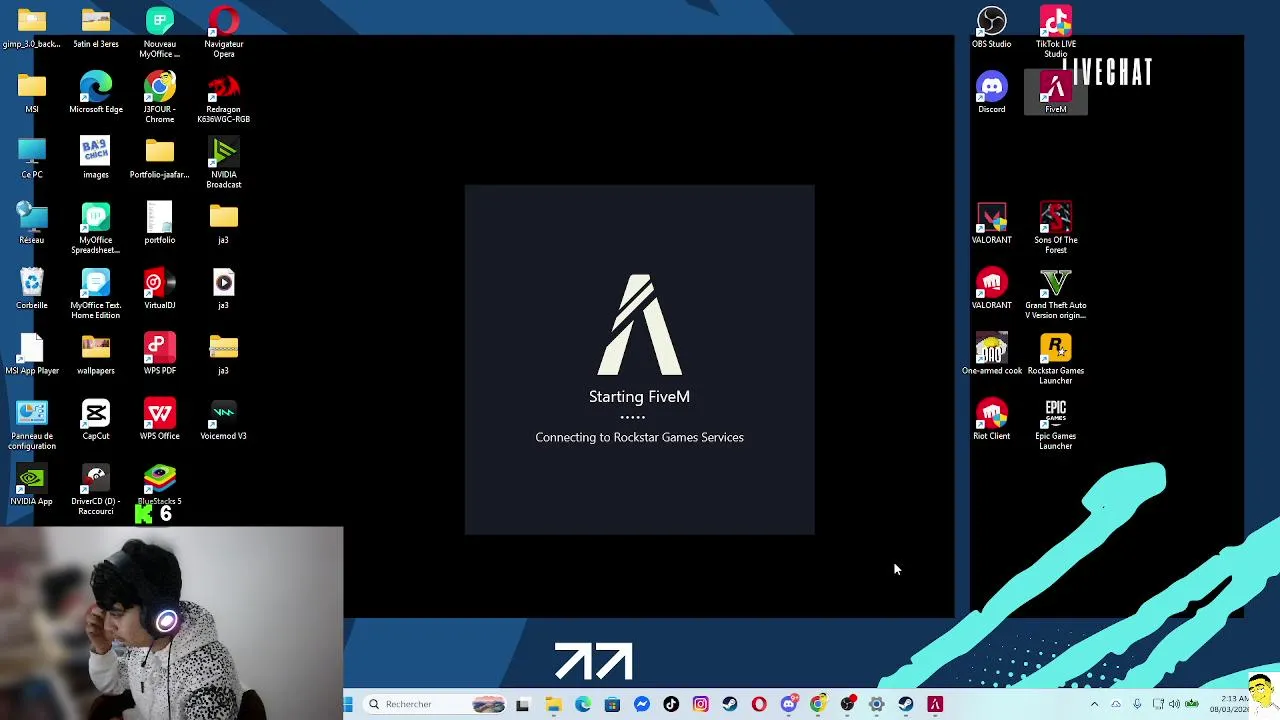Open the images file
This screenshot has height=720, width=1280.
95,158
